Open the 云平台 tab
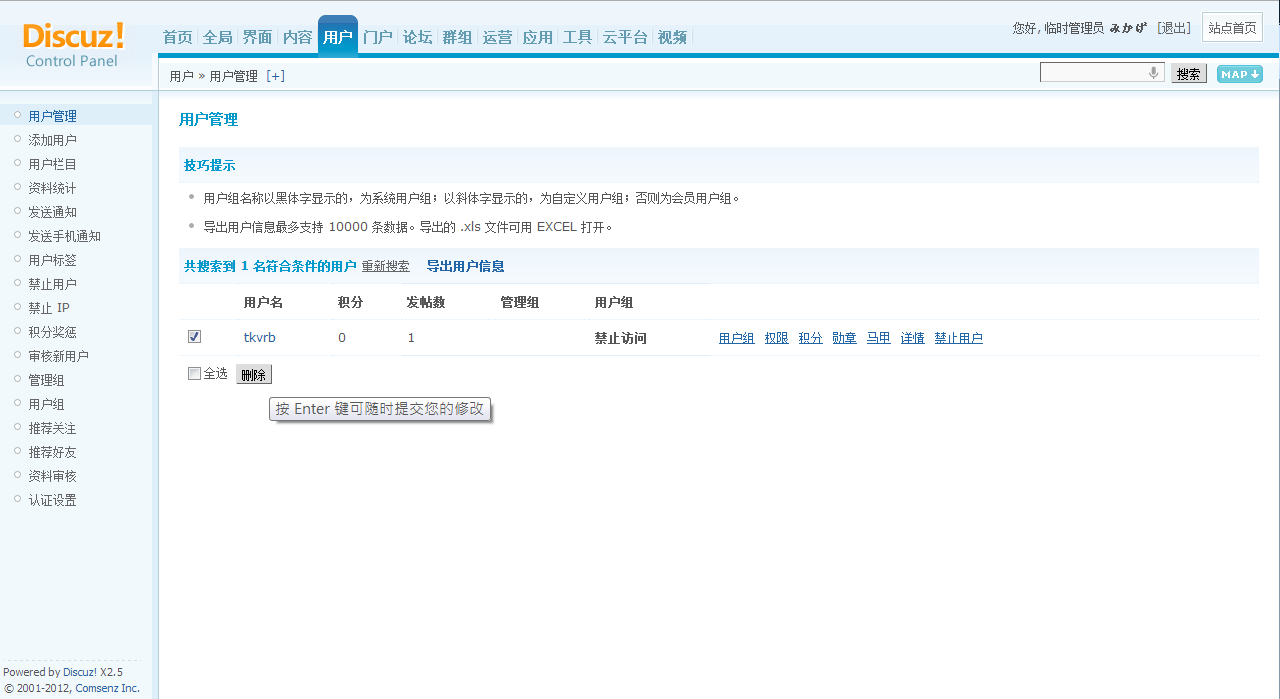 click(x=625, y=37)
